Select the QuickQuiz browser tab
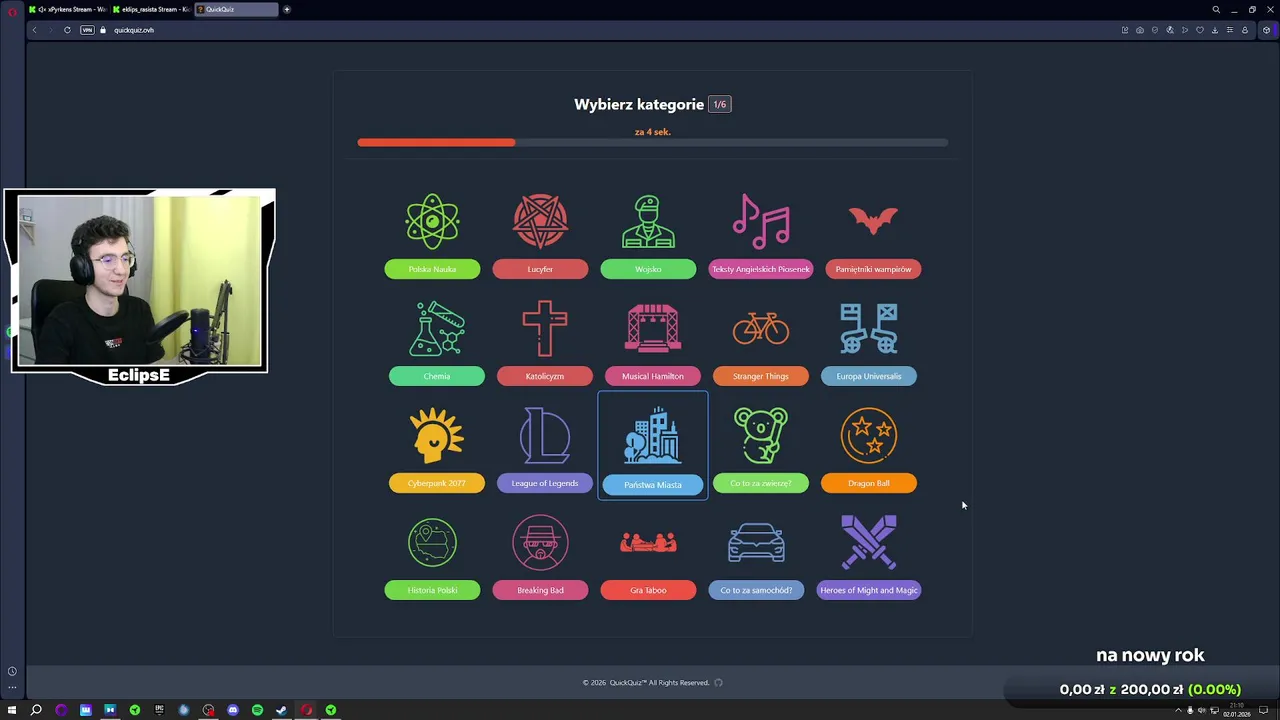 point(236,9)
